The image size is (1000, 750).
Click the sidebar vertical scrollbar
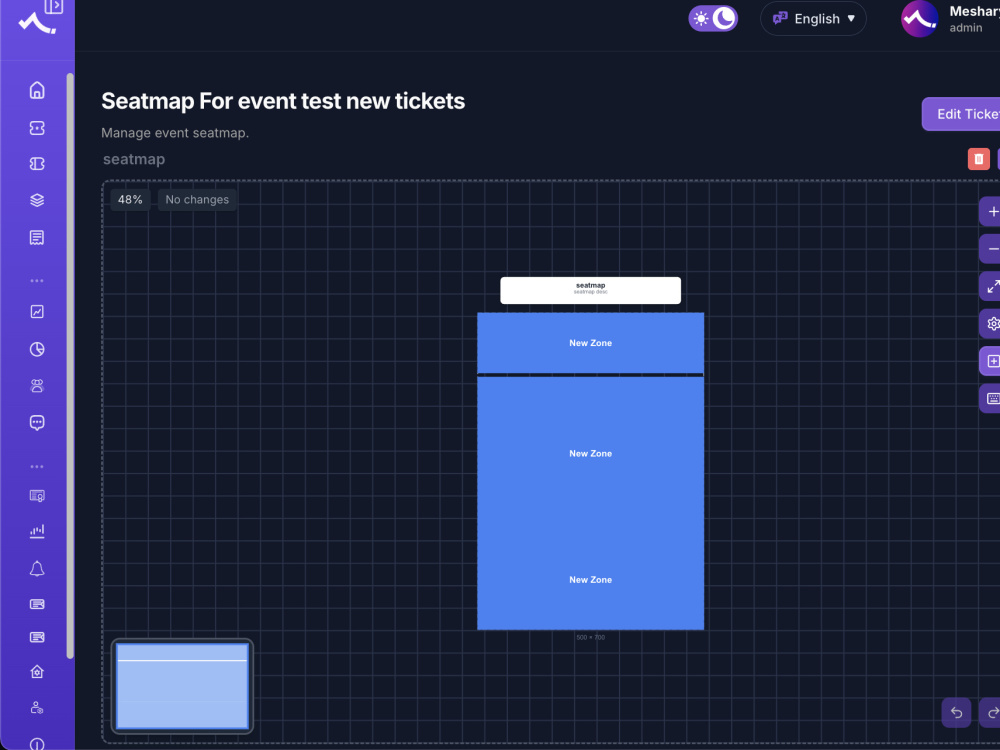pos(70,365)
